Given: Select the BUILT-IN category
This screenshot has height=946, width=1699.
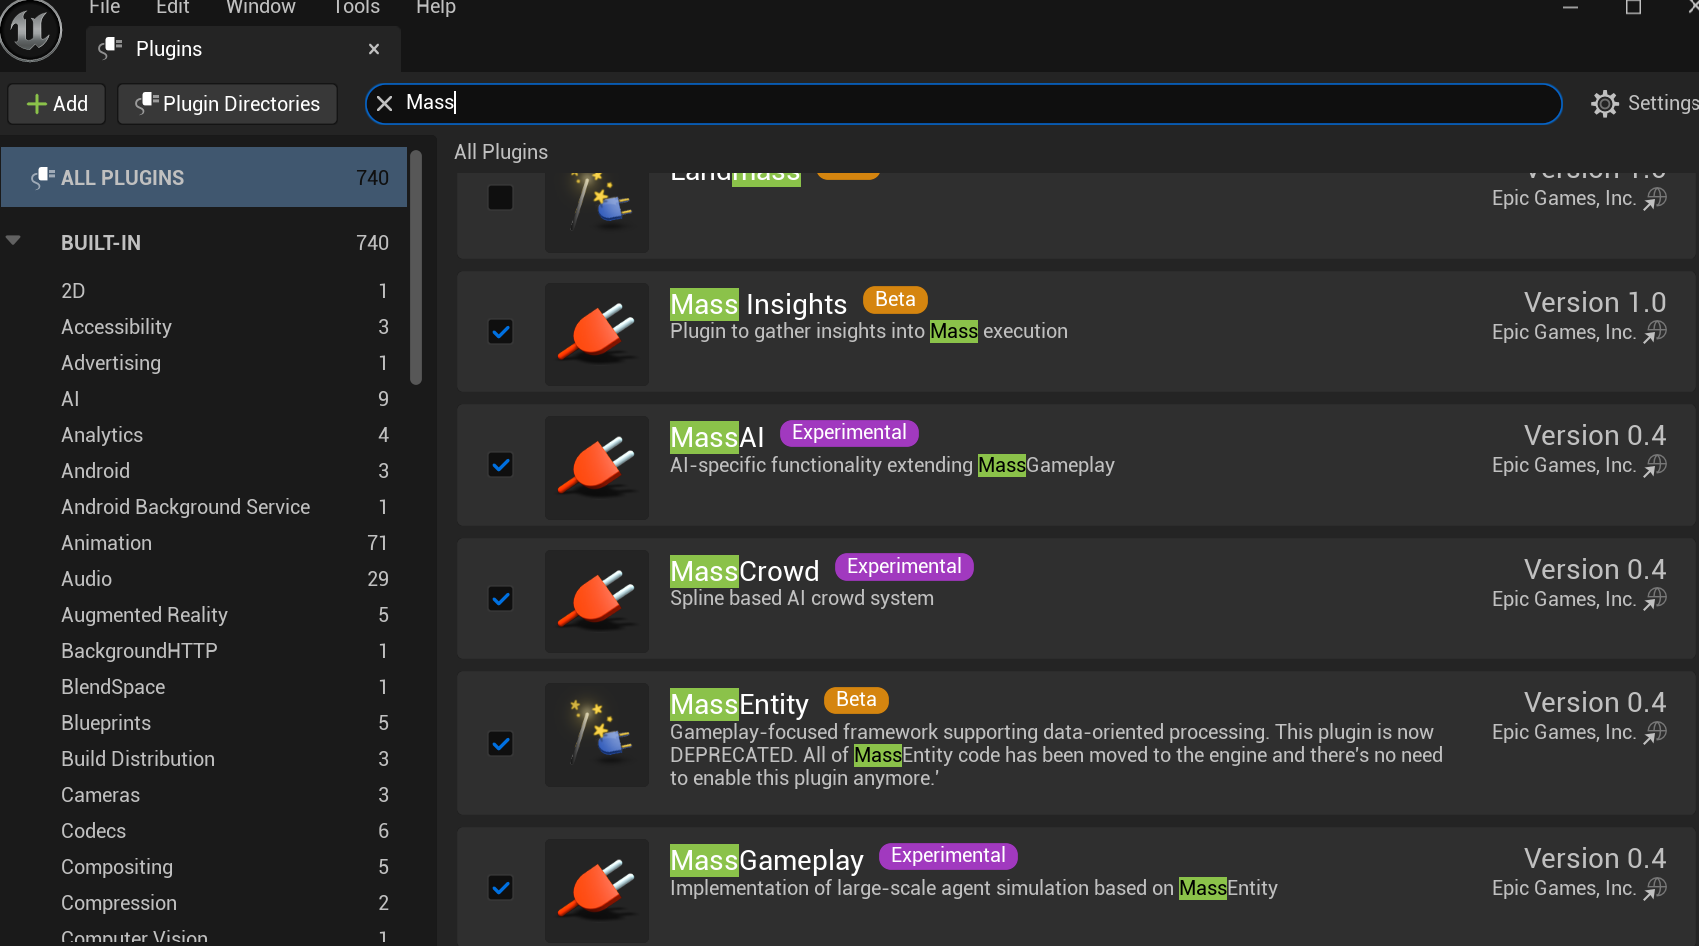Looking at the screenshot, I should coord(204,243).
